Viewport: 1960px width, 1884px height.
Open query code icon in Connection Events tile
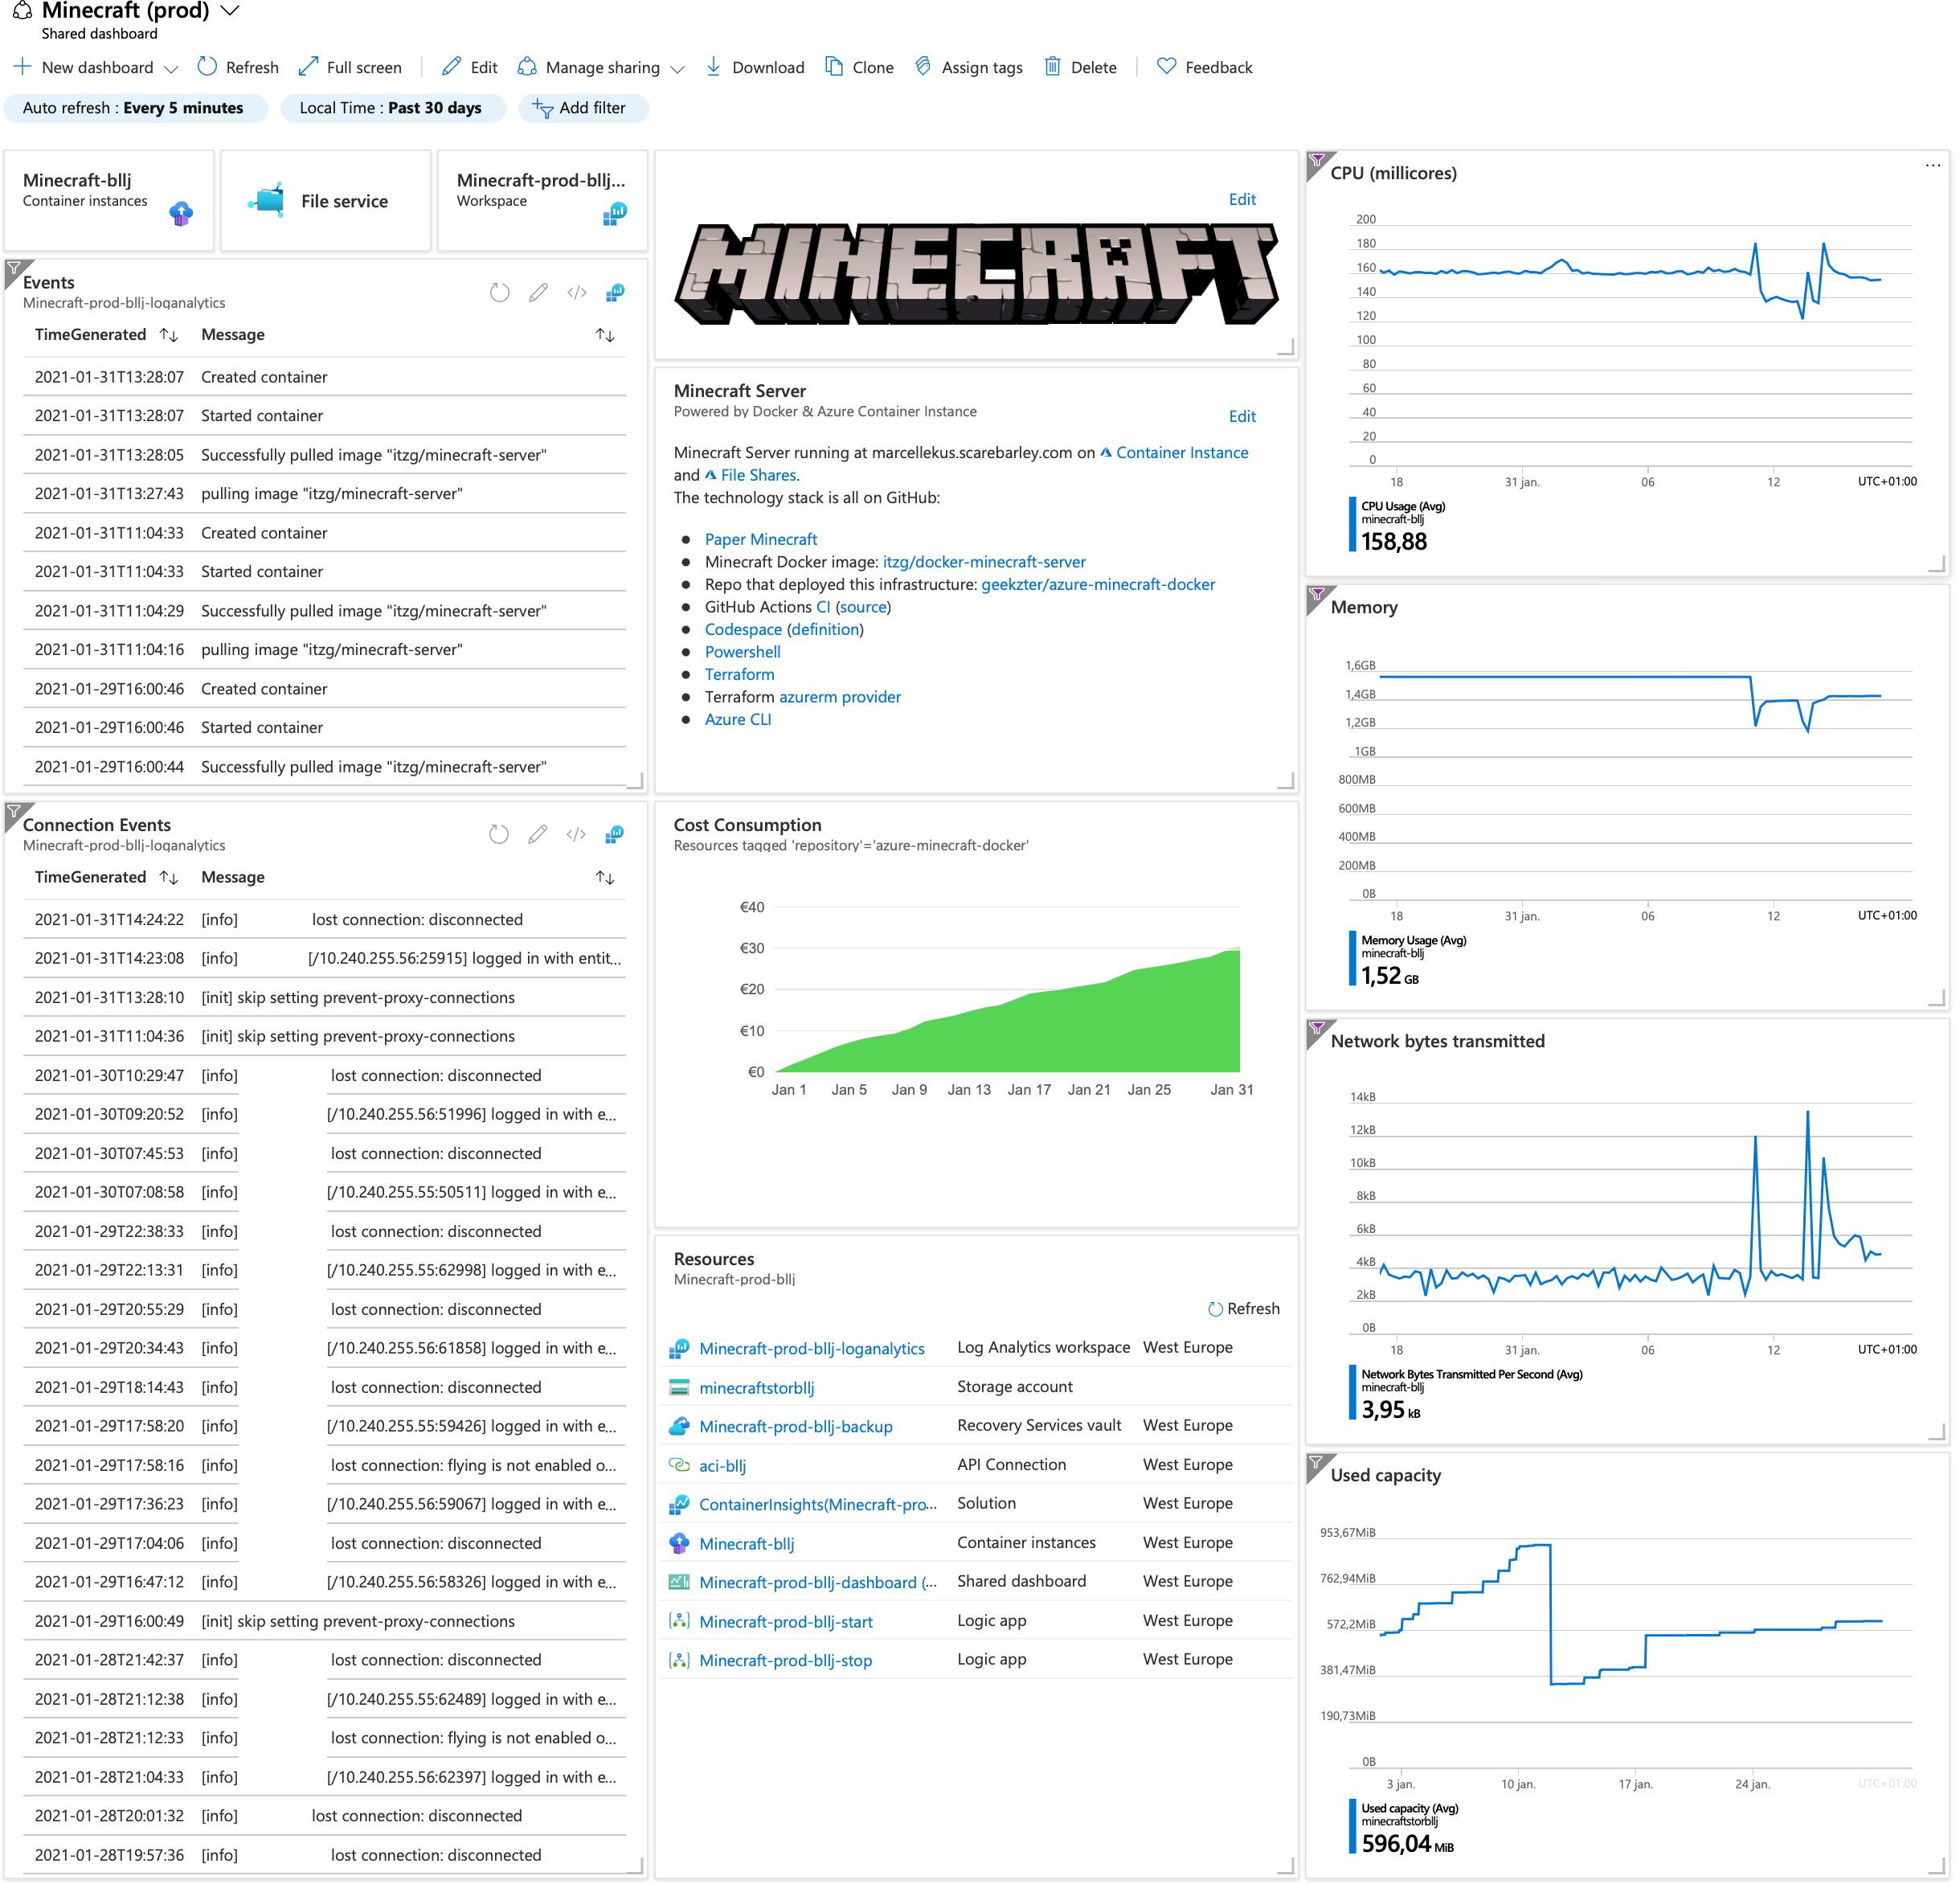click(576, 835)
